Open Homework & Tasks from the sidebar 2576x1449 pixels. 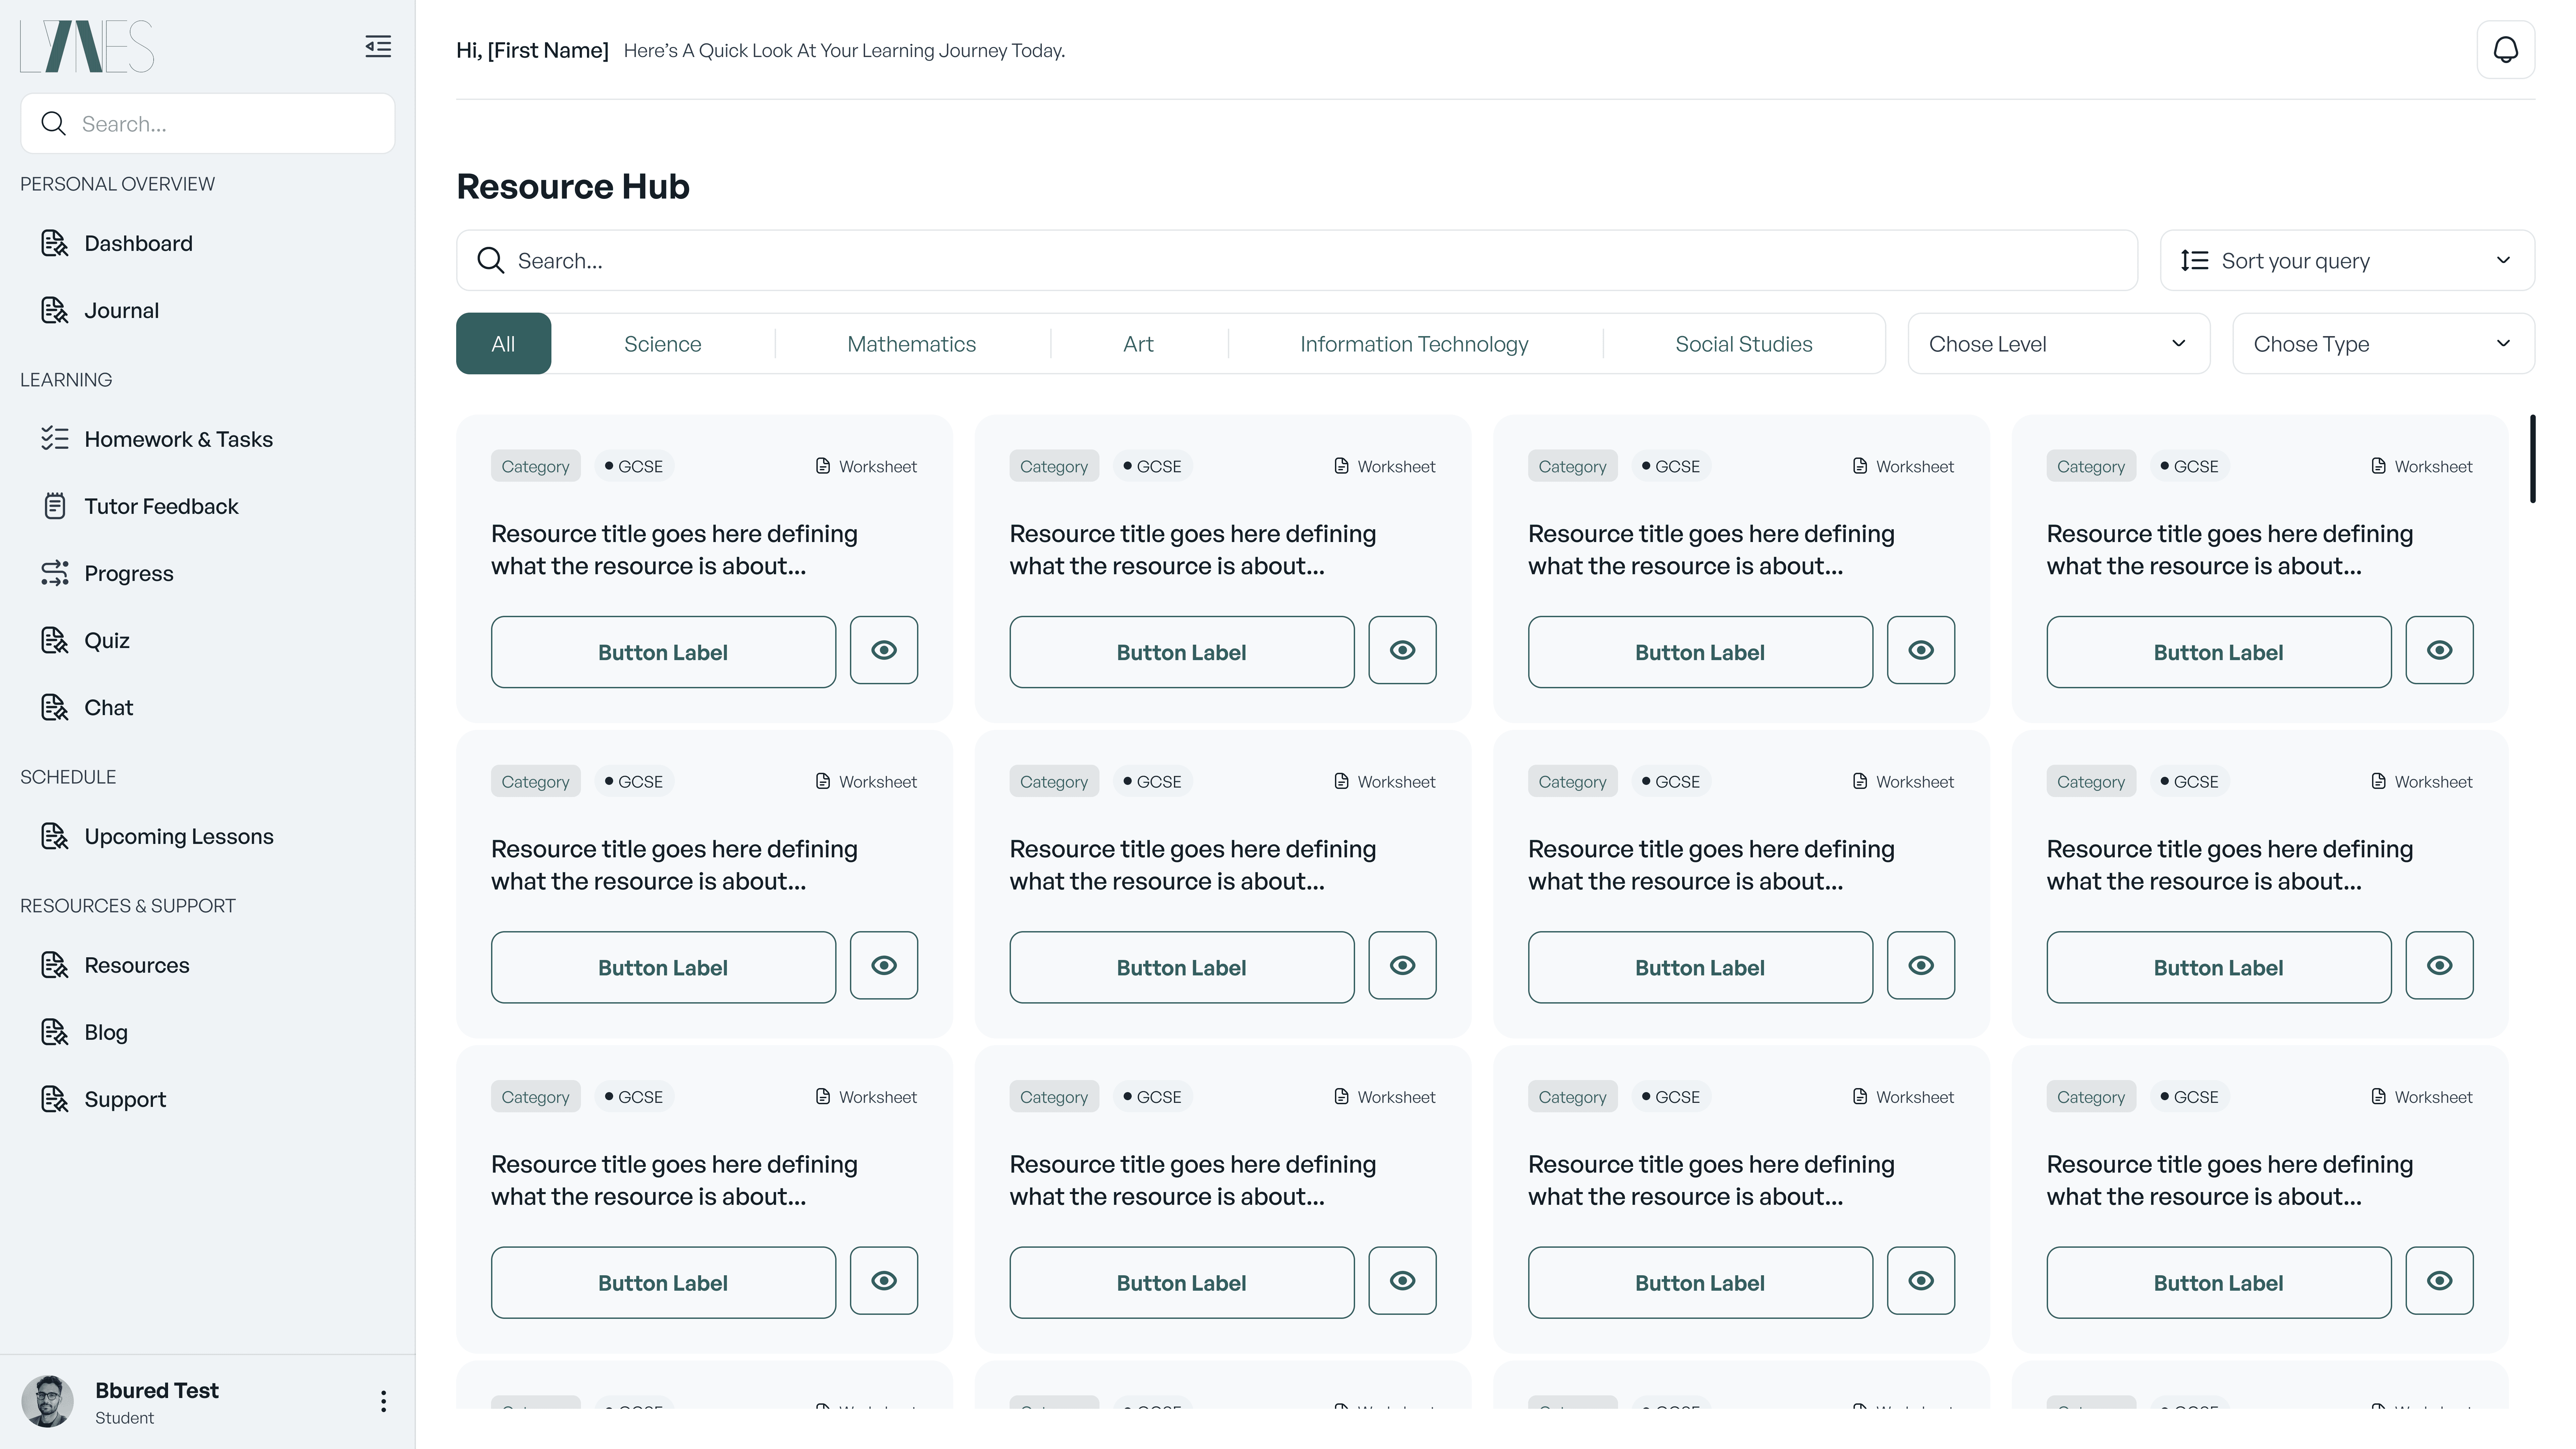pos(178,439)
